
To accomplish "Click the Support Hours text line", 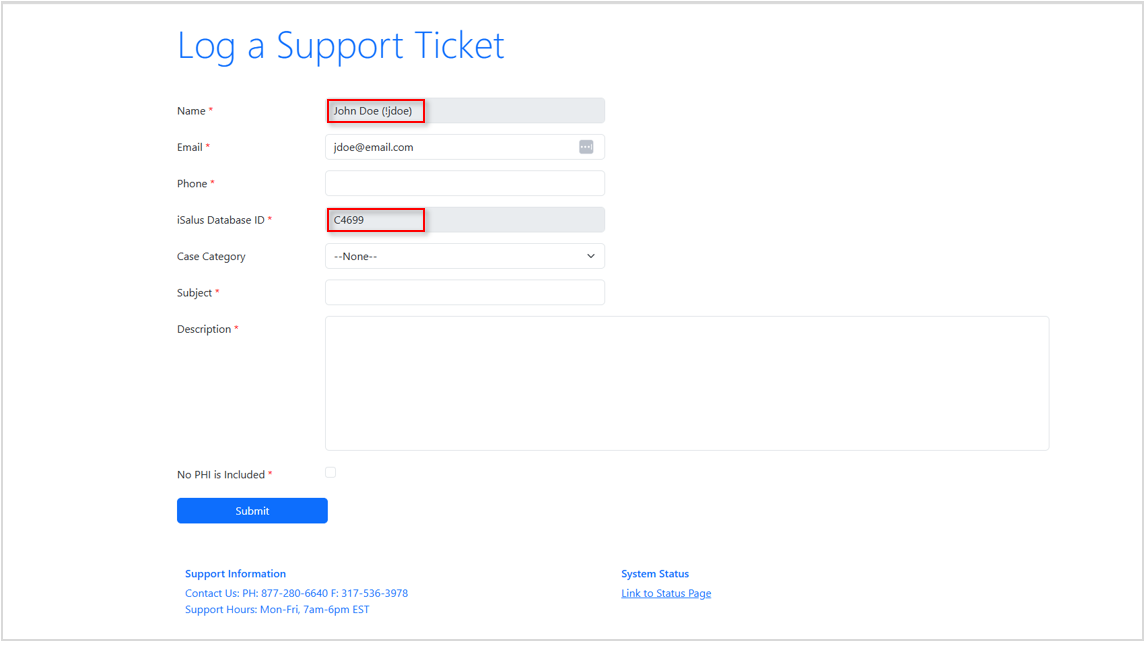I will pyautogui.click(x=277, y=610).
